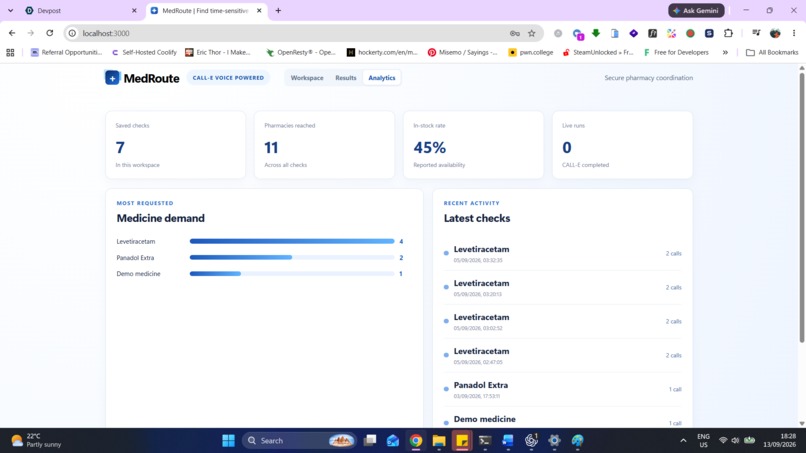Click the Pharmacies reached card
Viewport: 806px width, 453px height.
(x=324, y=145)
